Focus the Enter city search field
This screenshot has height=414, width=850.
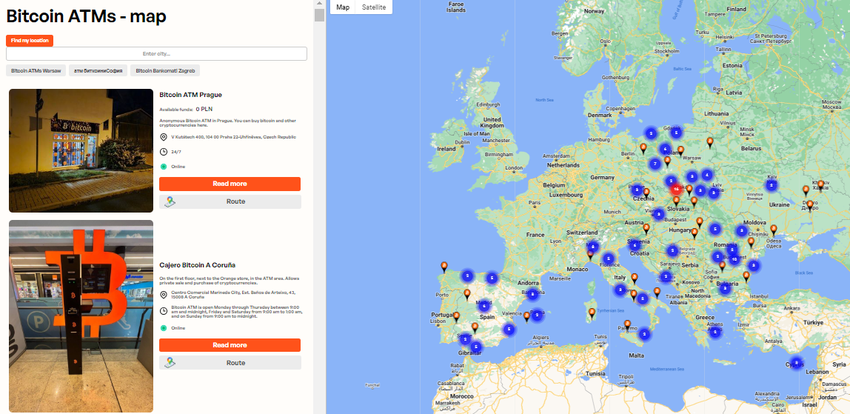(x=156, y=53)
